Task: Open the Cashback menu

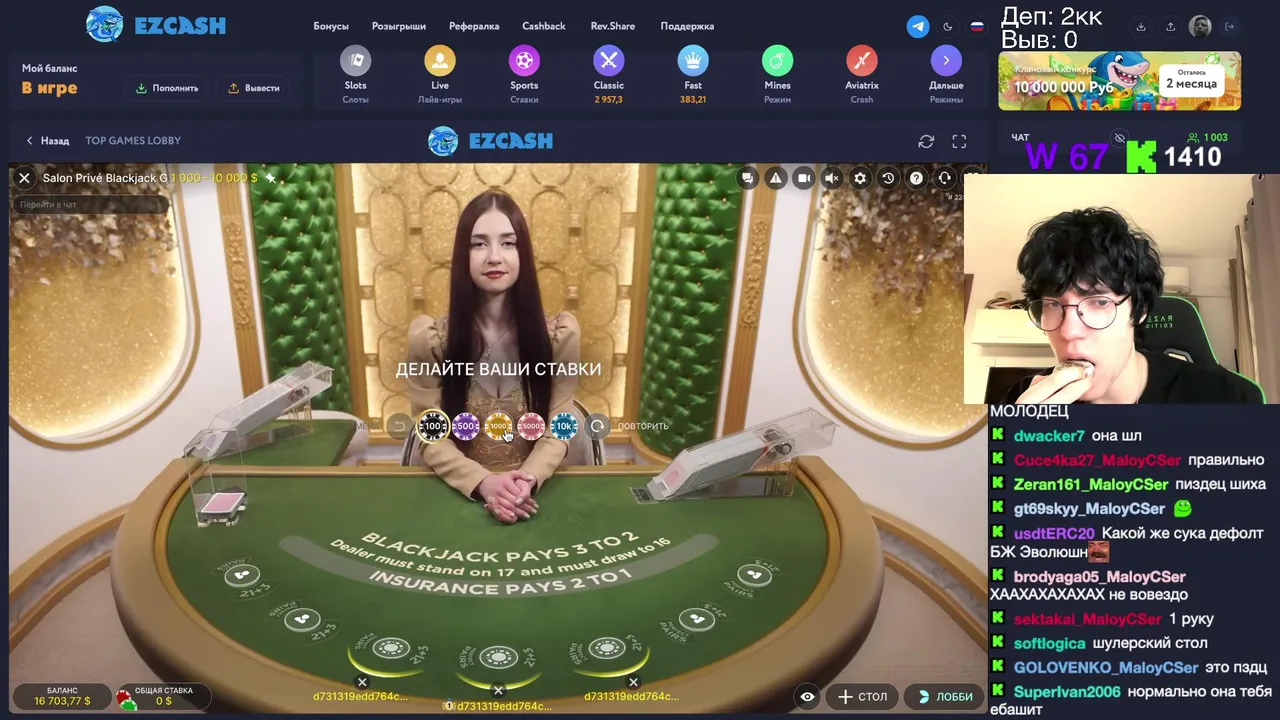Action: (544, 26)
